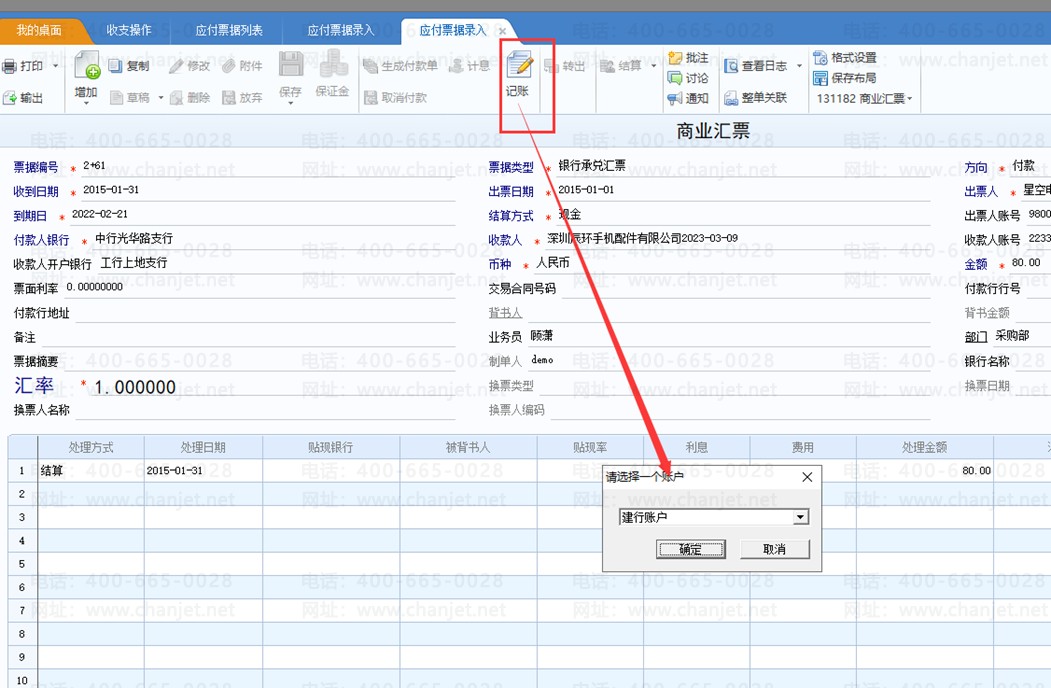
Task: Click the 部门 link label
Action: pos(976,337)
